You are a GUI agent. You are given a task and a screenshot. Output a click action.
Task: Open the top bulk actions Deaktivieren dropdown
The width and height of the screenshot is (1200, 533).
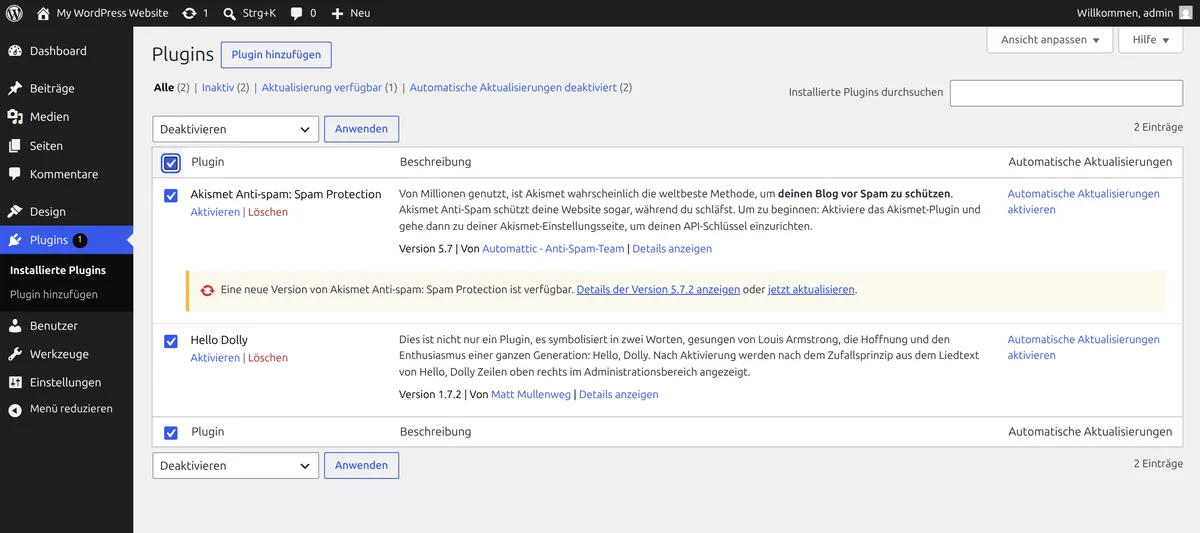[x=236, y=129]
